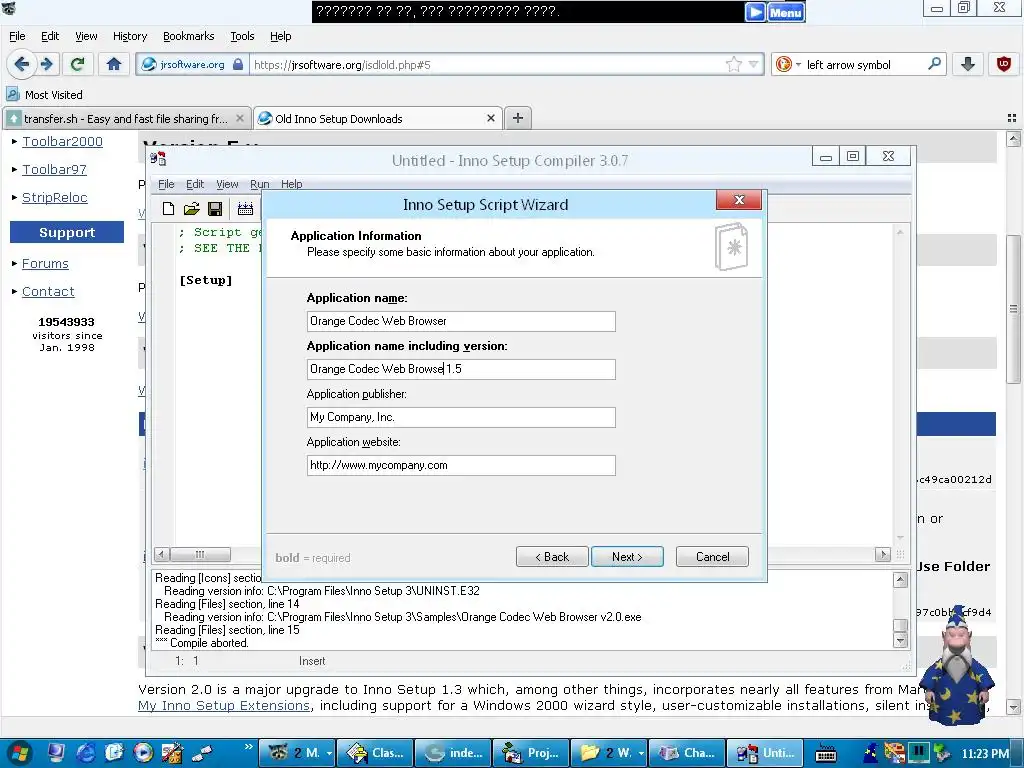The height and width of the screenshot is (768, 1024).
Task: Click the browser URL address field
Action: tap(487, 64)
